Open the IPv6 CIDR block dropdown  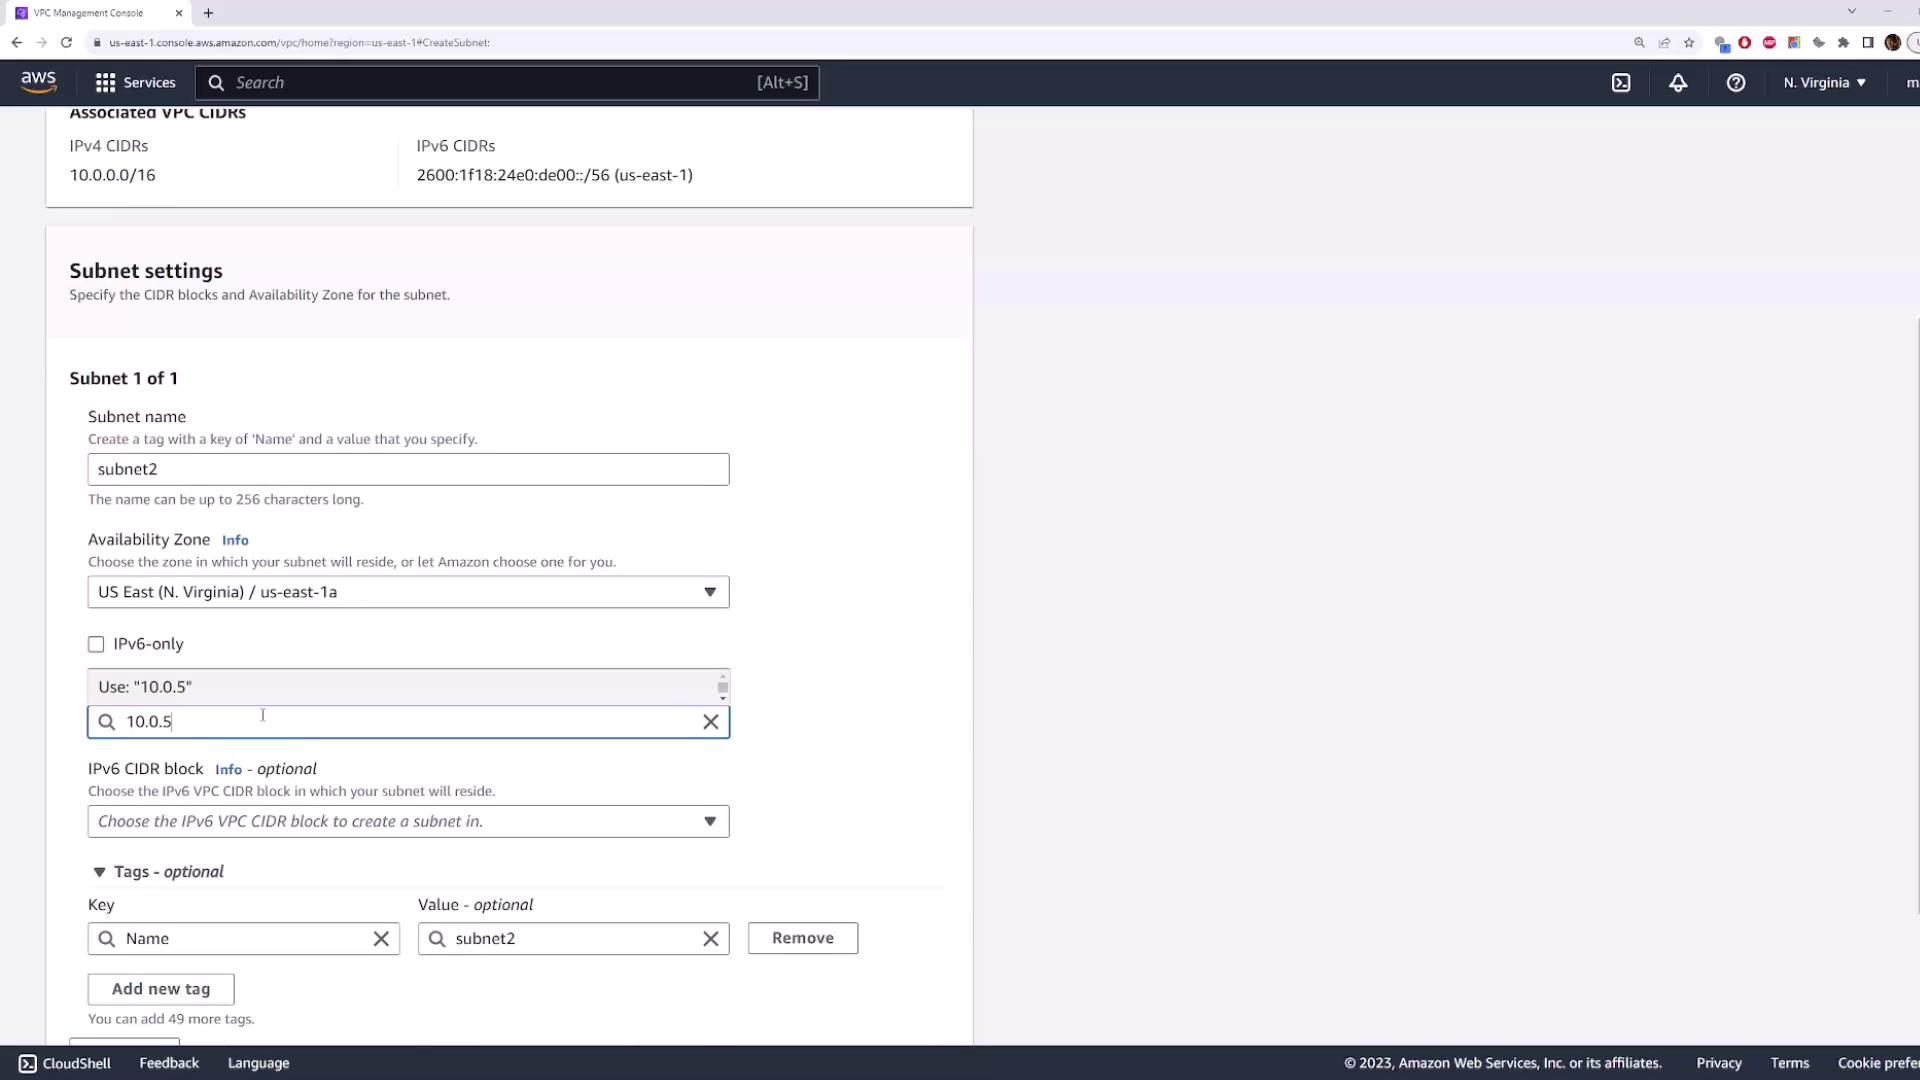pyautogui.click(x=408, y=822)
